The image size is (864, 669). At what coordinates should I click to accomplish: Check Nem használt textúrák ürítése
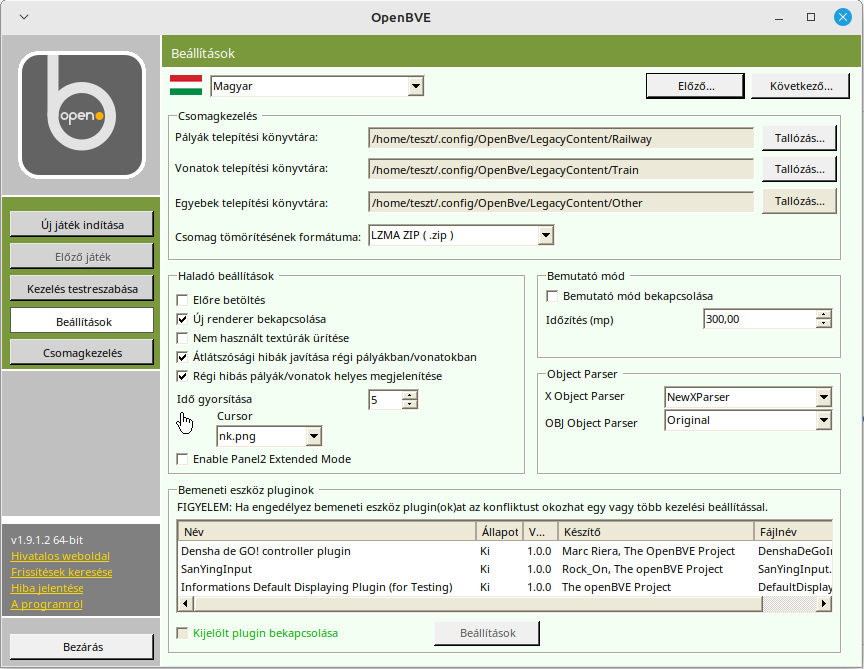click(x=182, y=338)
